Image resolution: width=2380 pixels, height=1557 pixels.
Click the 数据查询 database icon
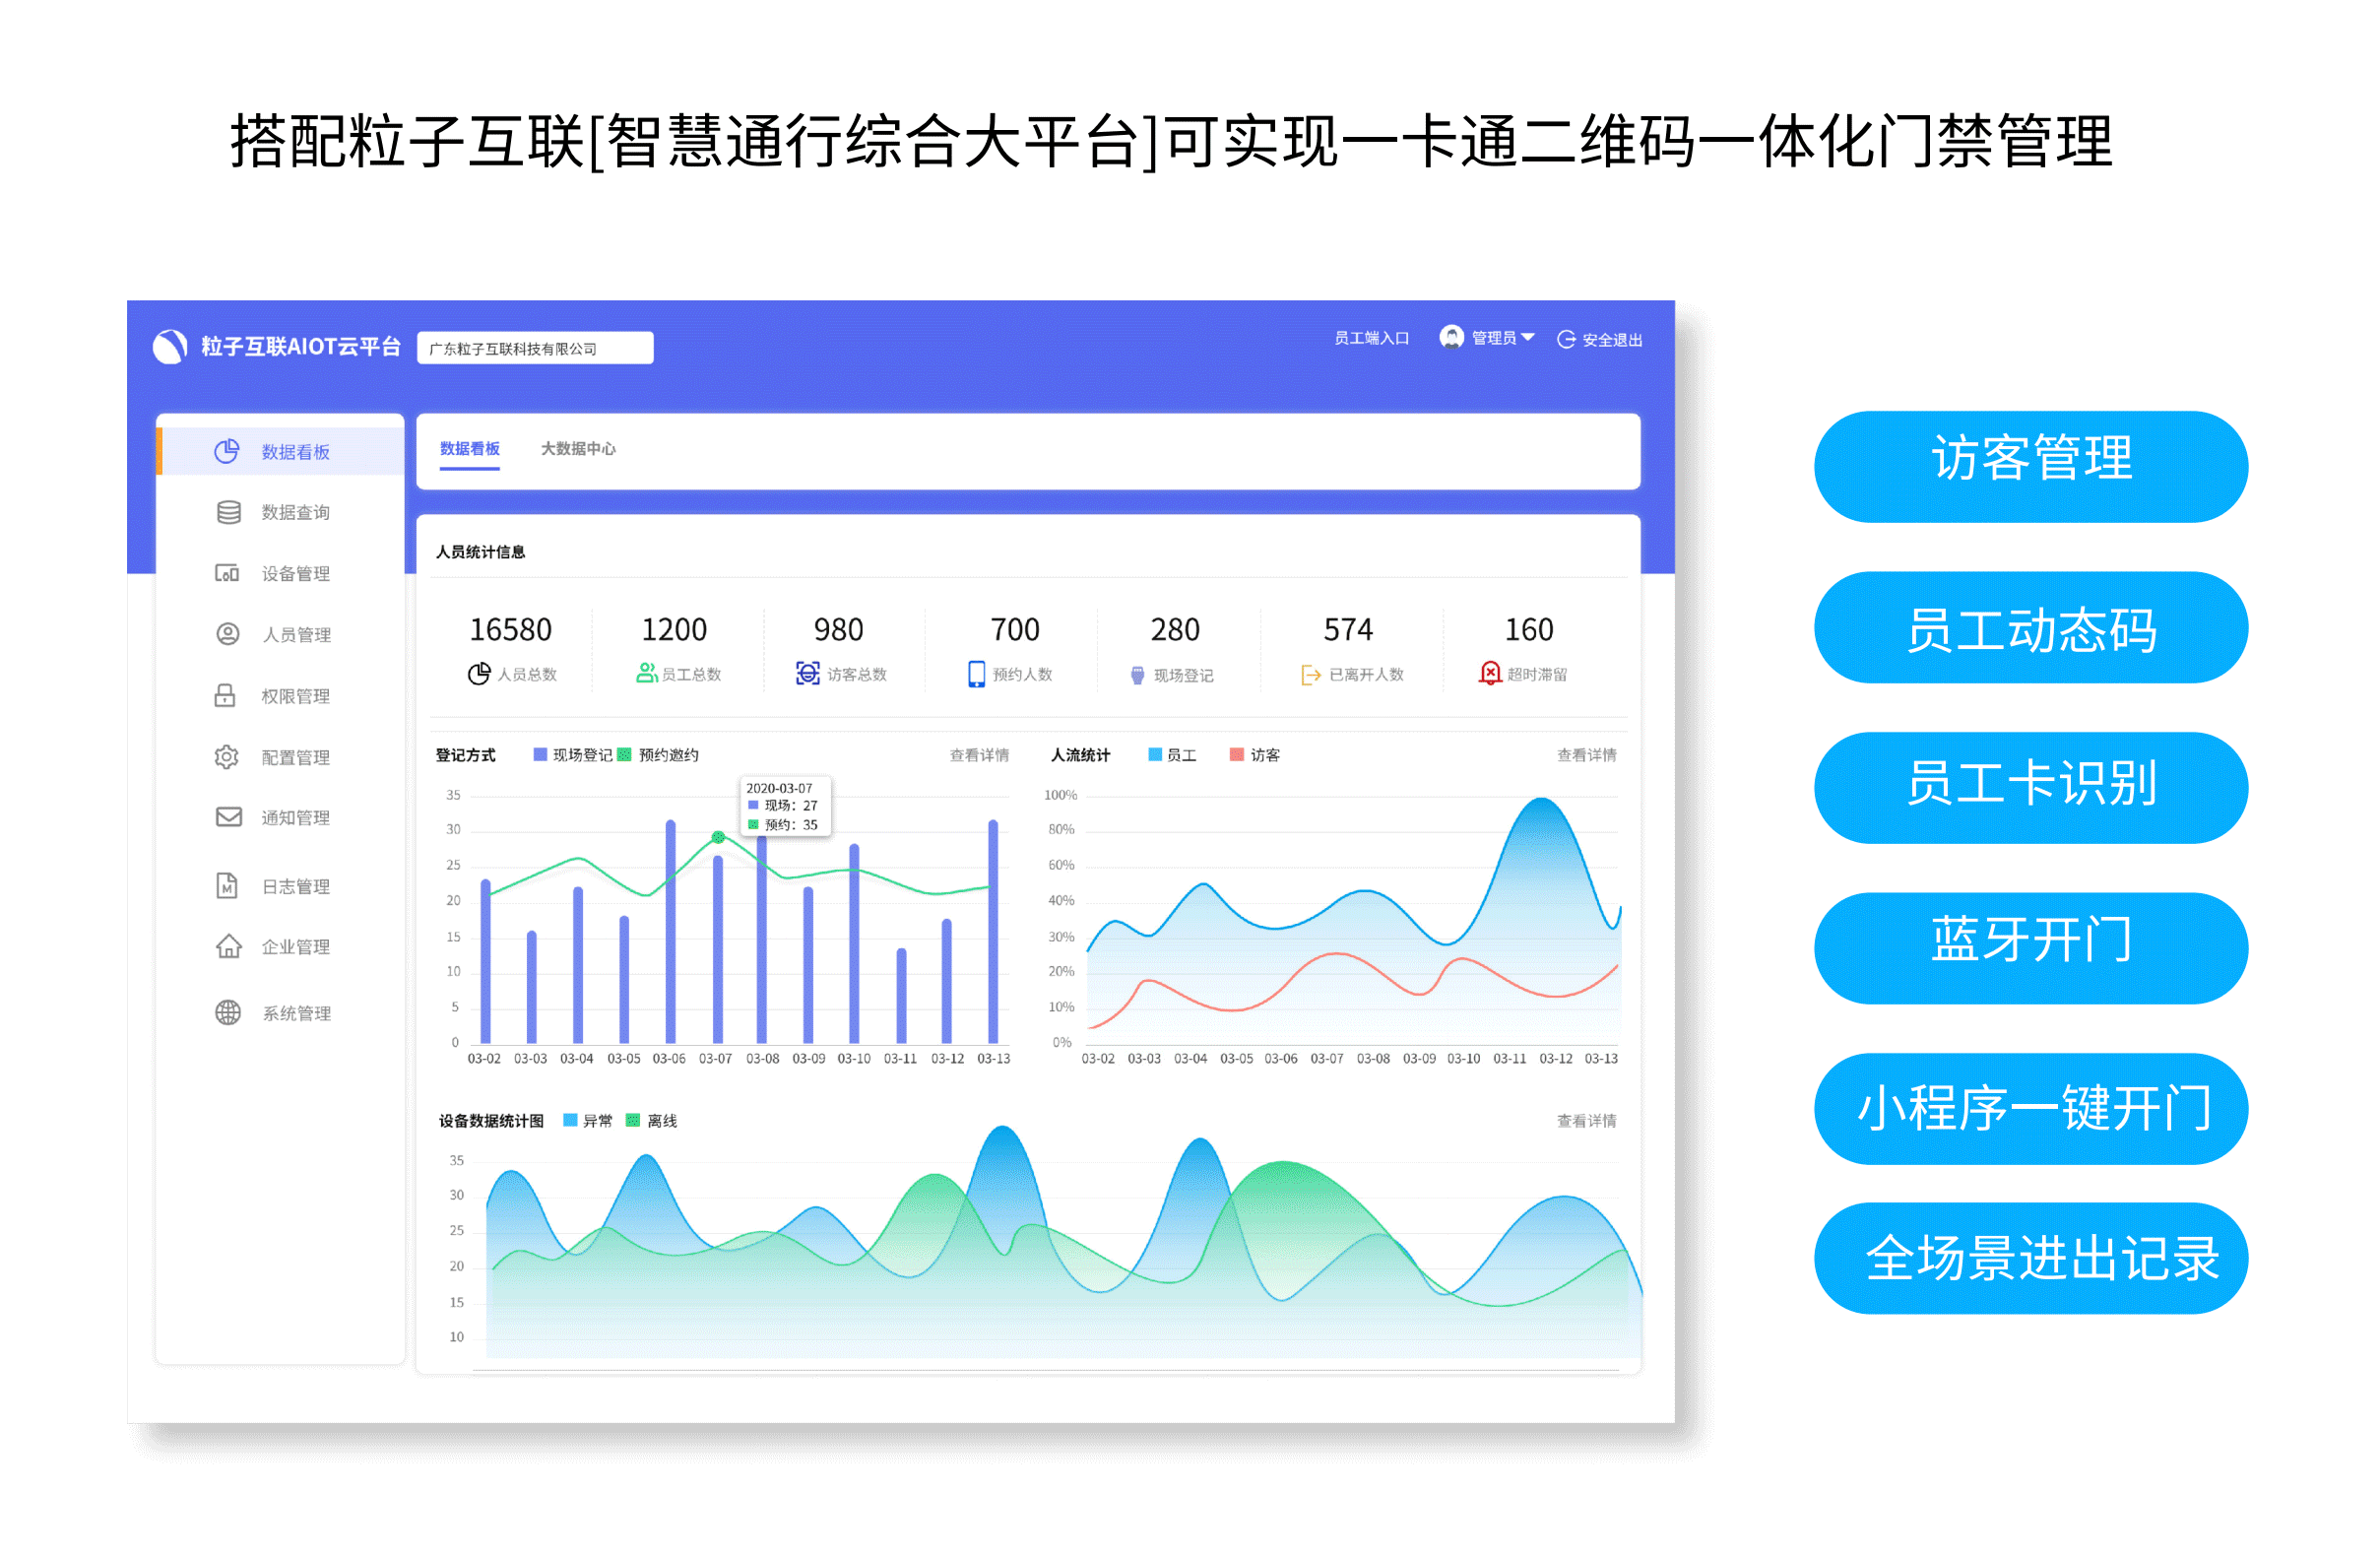tap(229, 513)
